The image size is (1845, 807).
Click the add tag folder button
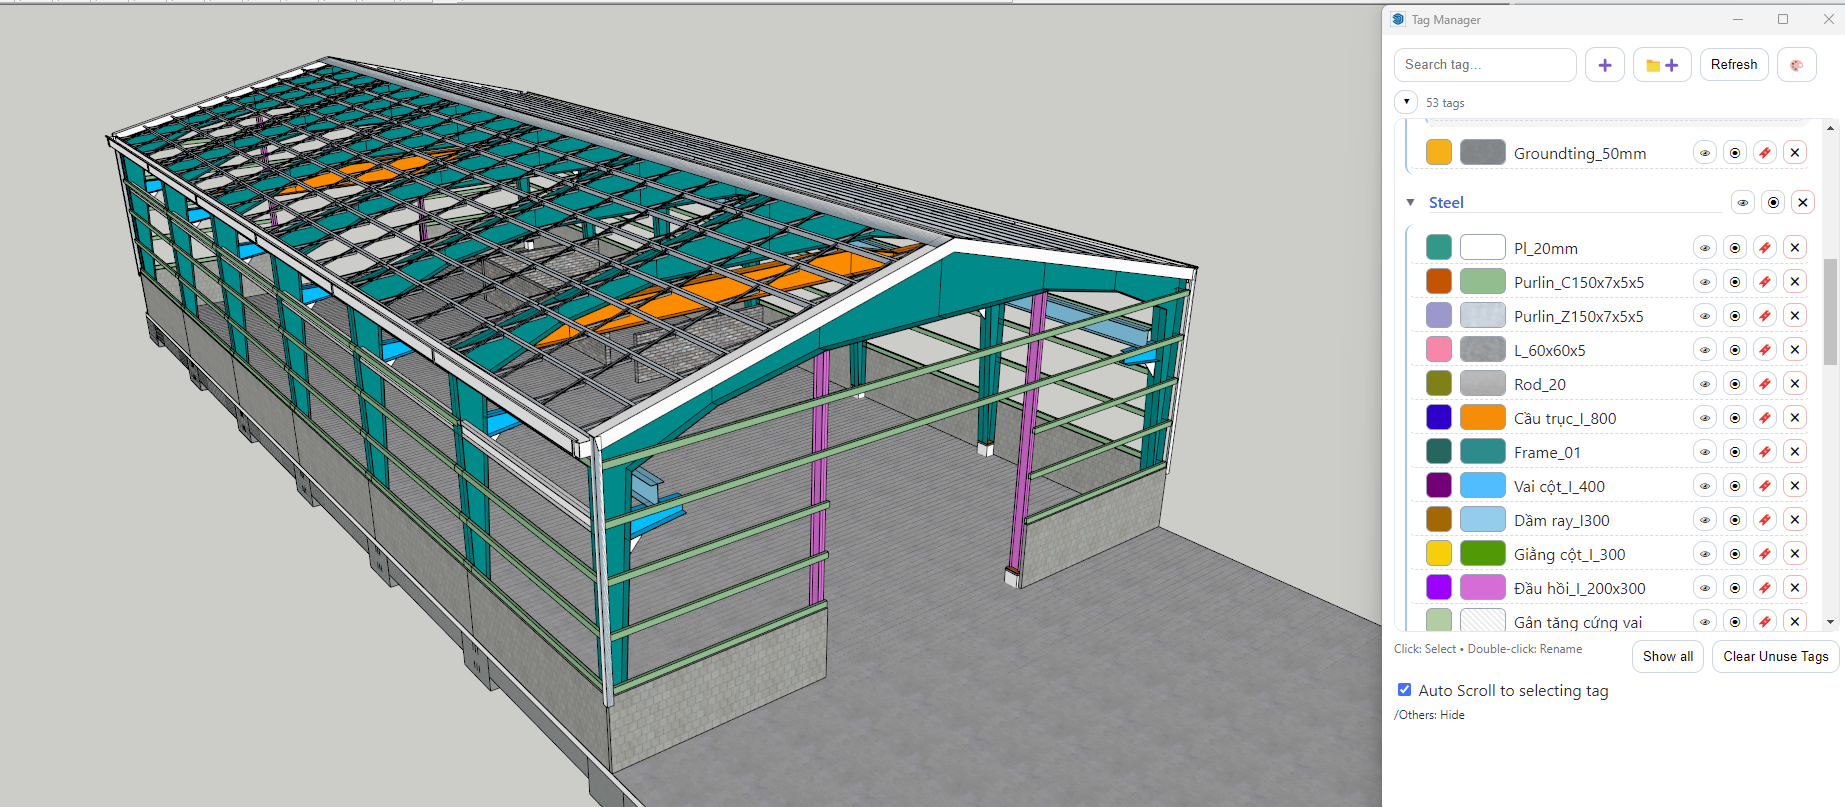(x=1661, y=65)
